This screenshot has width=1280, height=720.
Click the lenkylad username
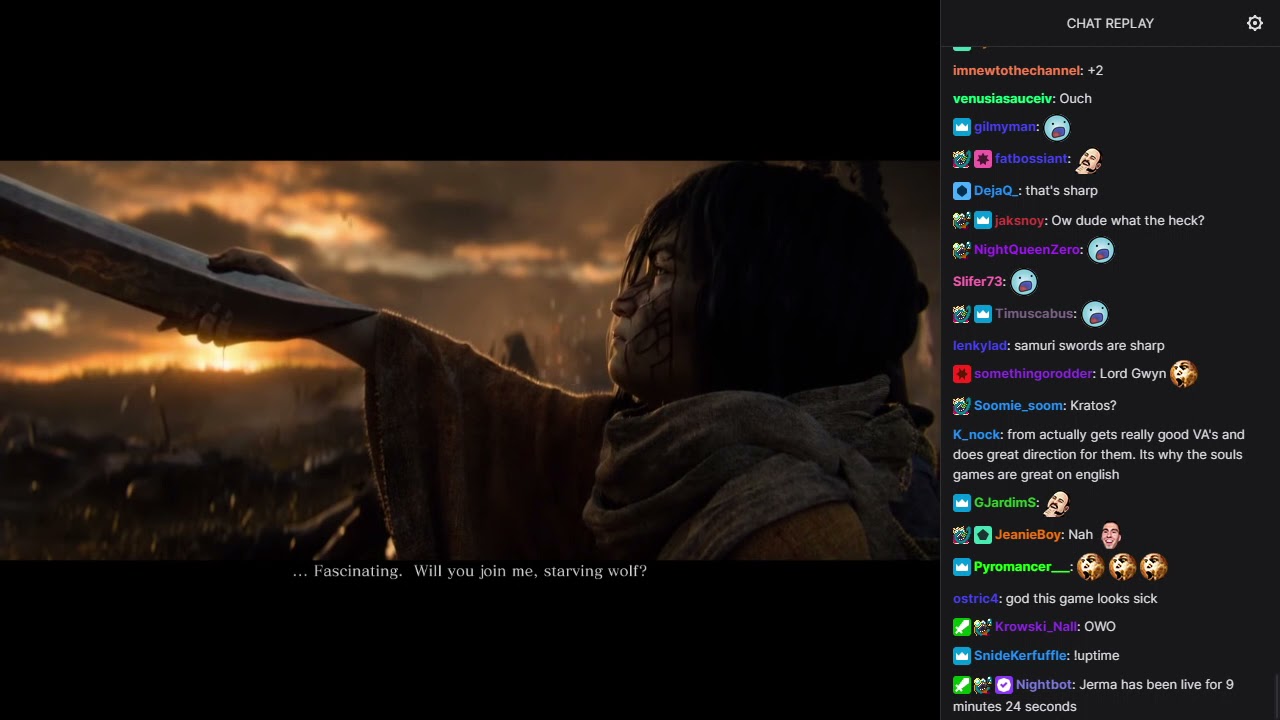click(980, 346)
